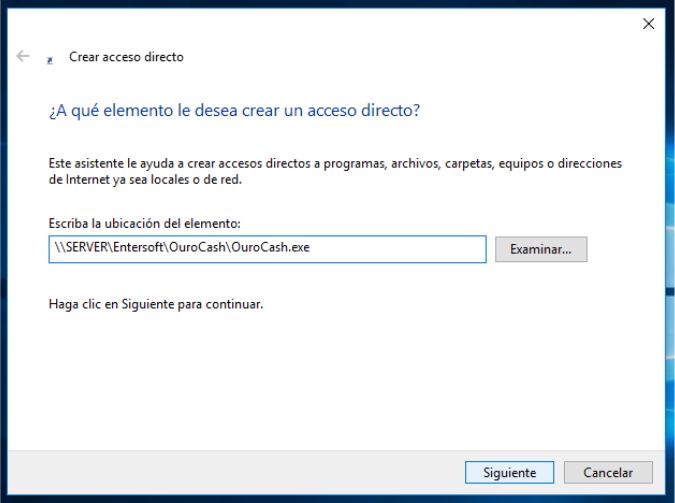Click the "Escriba la ubicación del elemento:" label
The width and height of the screenshot is (675, 503).
(144, 224)
